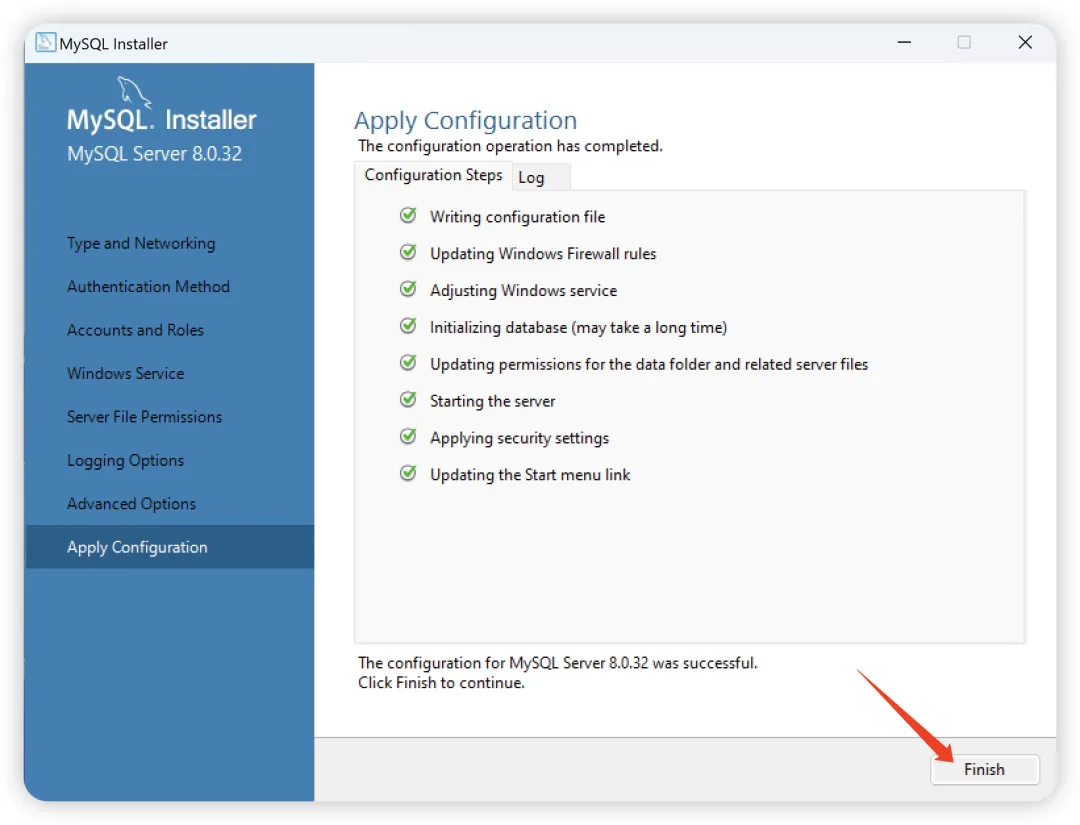Screen dimensions: 1080x825
Task: Close the MySQL Installer window
Action: [x=1025, y=42]
